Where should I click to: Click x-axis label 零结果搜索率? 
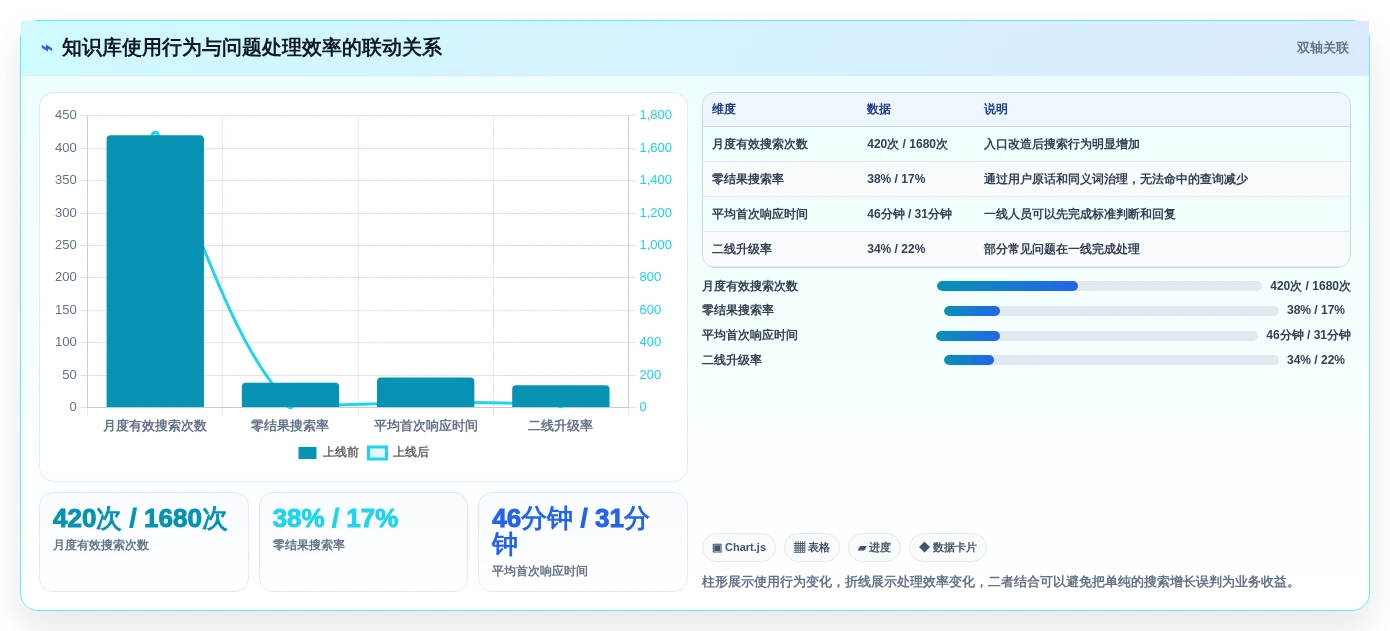point(290,426)
